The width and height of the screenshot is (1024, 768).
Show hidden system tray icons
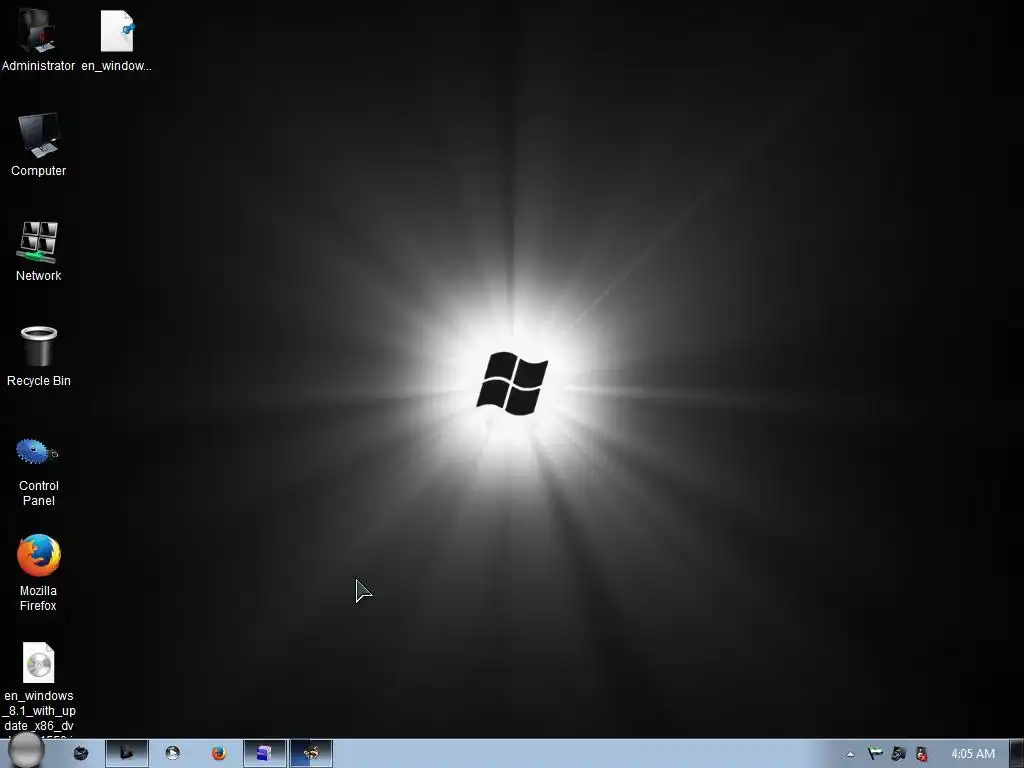click(x=850, y=754)
